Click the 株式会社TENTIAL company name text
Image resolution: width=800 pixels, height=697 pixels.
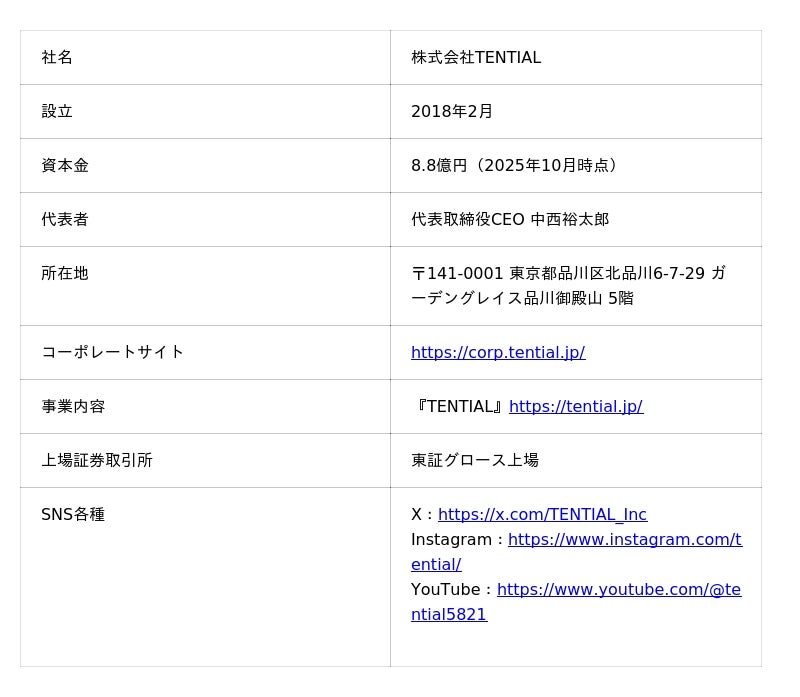[x=476, y=58]
